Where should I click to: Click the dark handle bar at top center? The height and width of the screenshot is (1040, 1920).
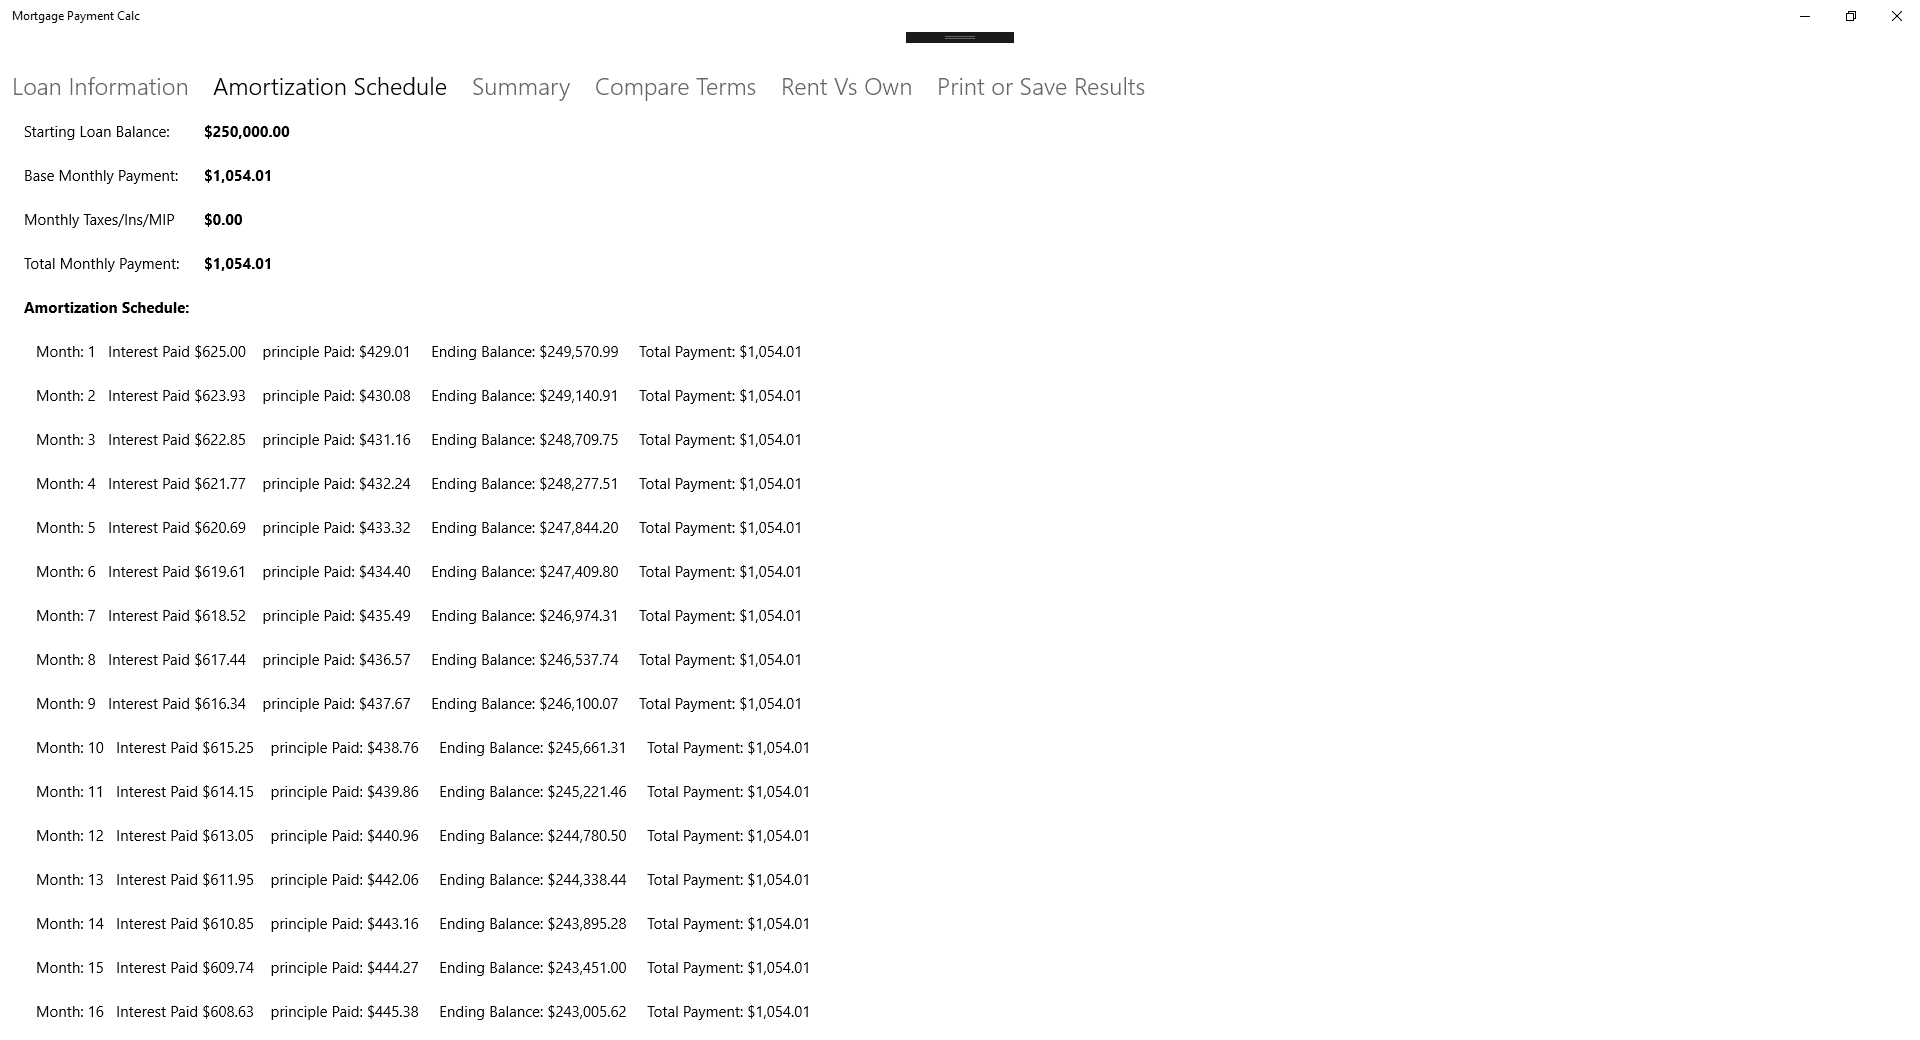[x=960, y=37]
